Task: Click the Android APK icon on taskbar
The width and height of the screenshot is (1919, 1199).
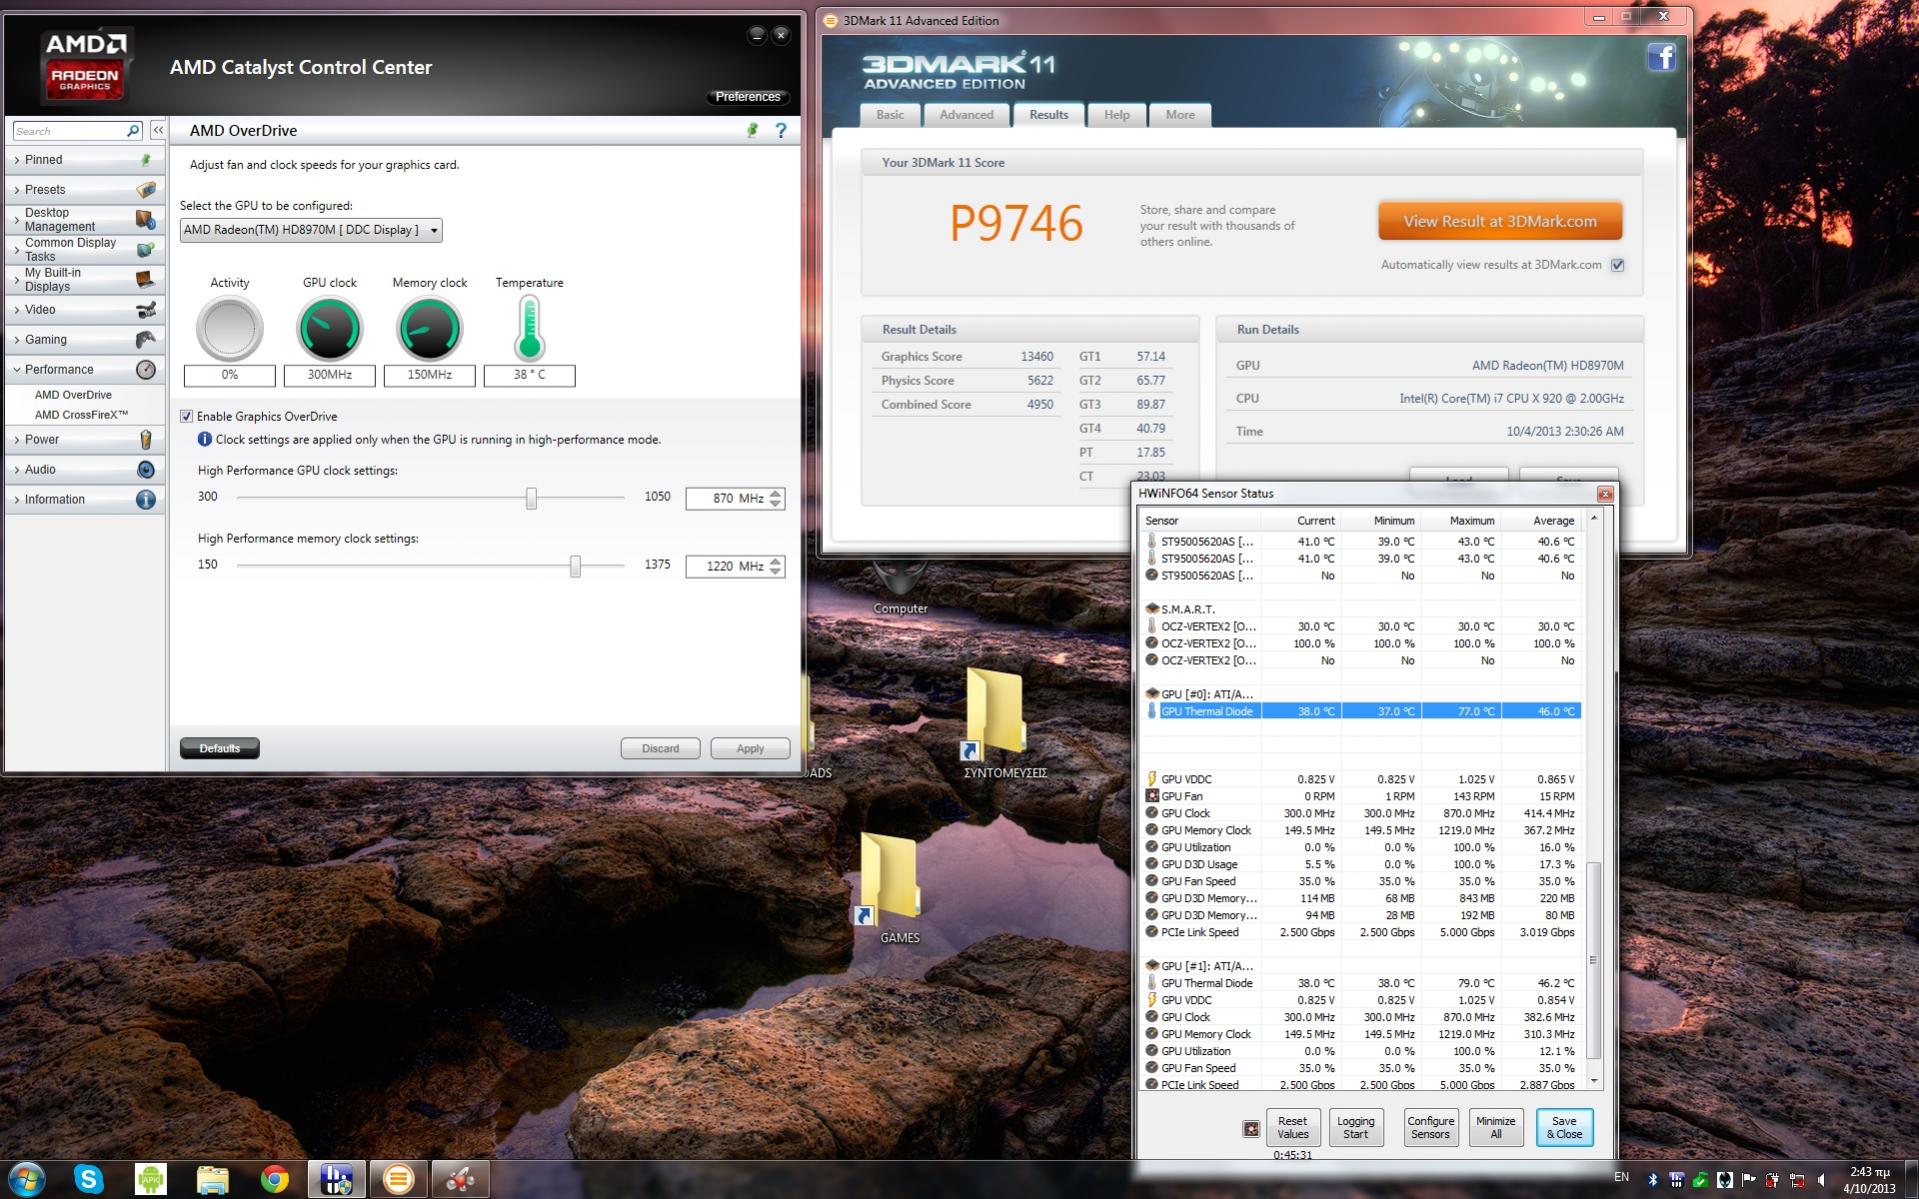Action: click(x=151, y=1179)
